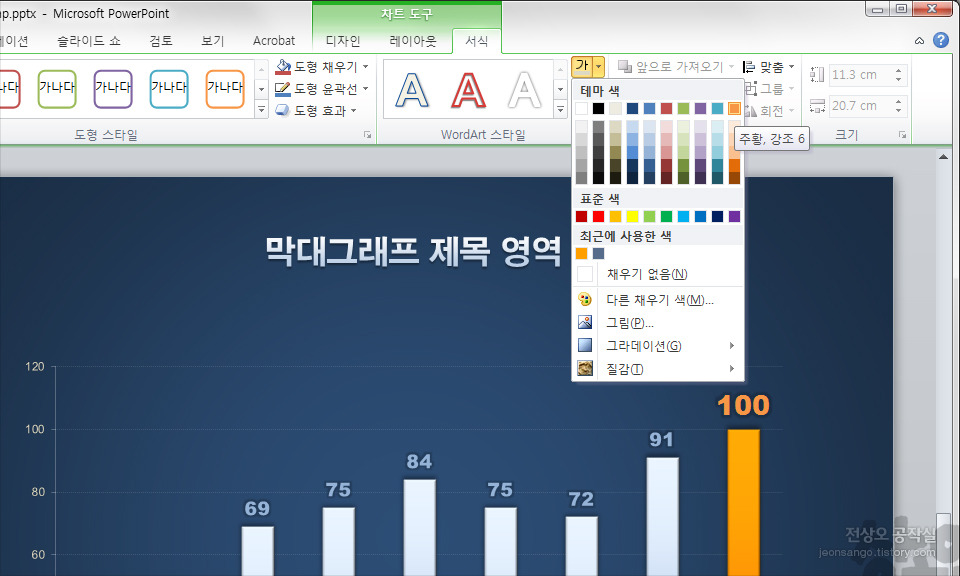Viewport: 960px width, 576px height.
Task: Open PowerPoint help question mark
Action: click(x=941, y=40)
